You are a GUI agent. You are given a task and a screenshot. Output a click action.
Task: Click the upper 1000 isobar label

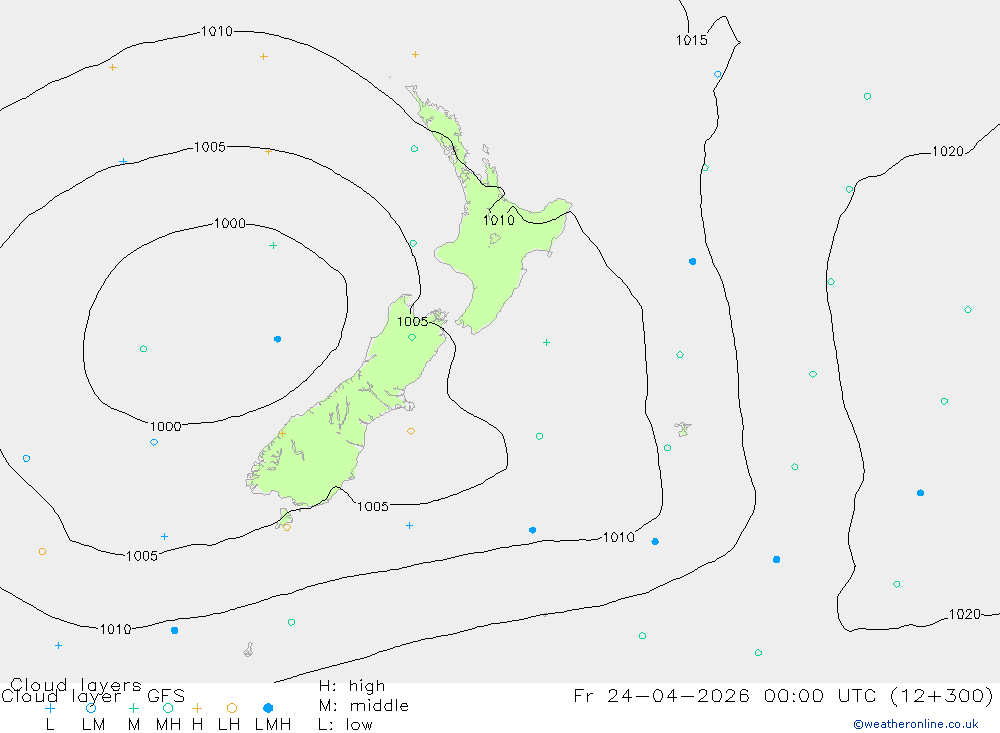(230, 223)
